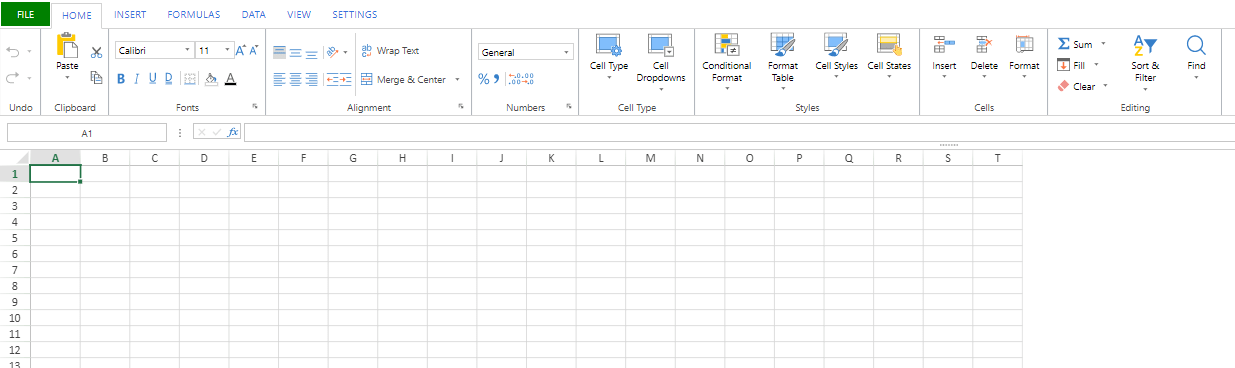Click the Decrease Indent icon
The height and width of the screenshot is (368, 1235).
click(x=332, y=79)
